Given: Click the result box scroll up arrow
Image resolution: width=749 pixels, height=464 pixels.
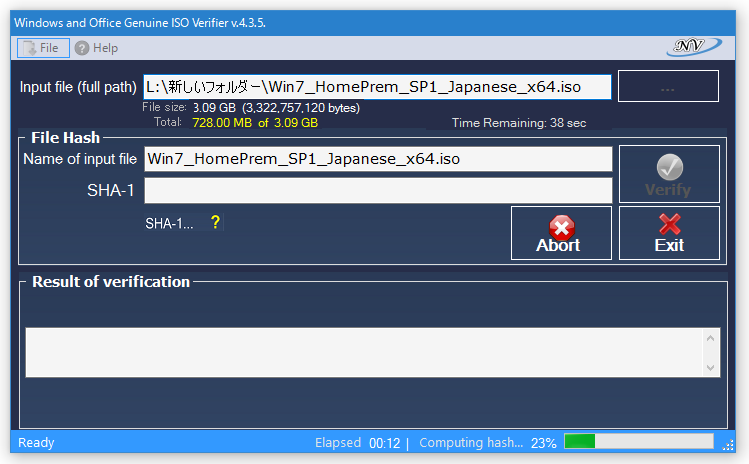Looking at the screenshot, I should (710, 338).
